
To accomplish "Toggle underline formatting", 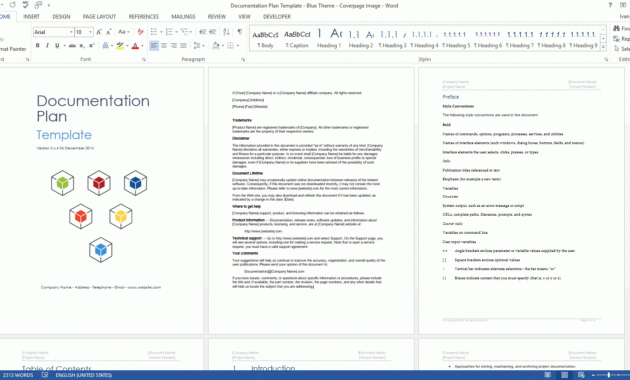I will point(57,46).
